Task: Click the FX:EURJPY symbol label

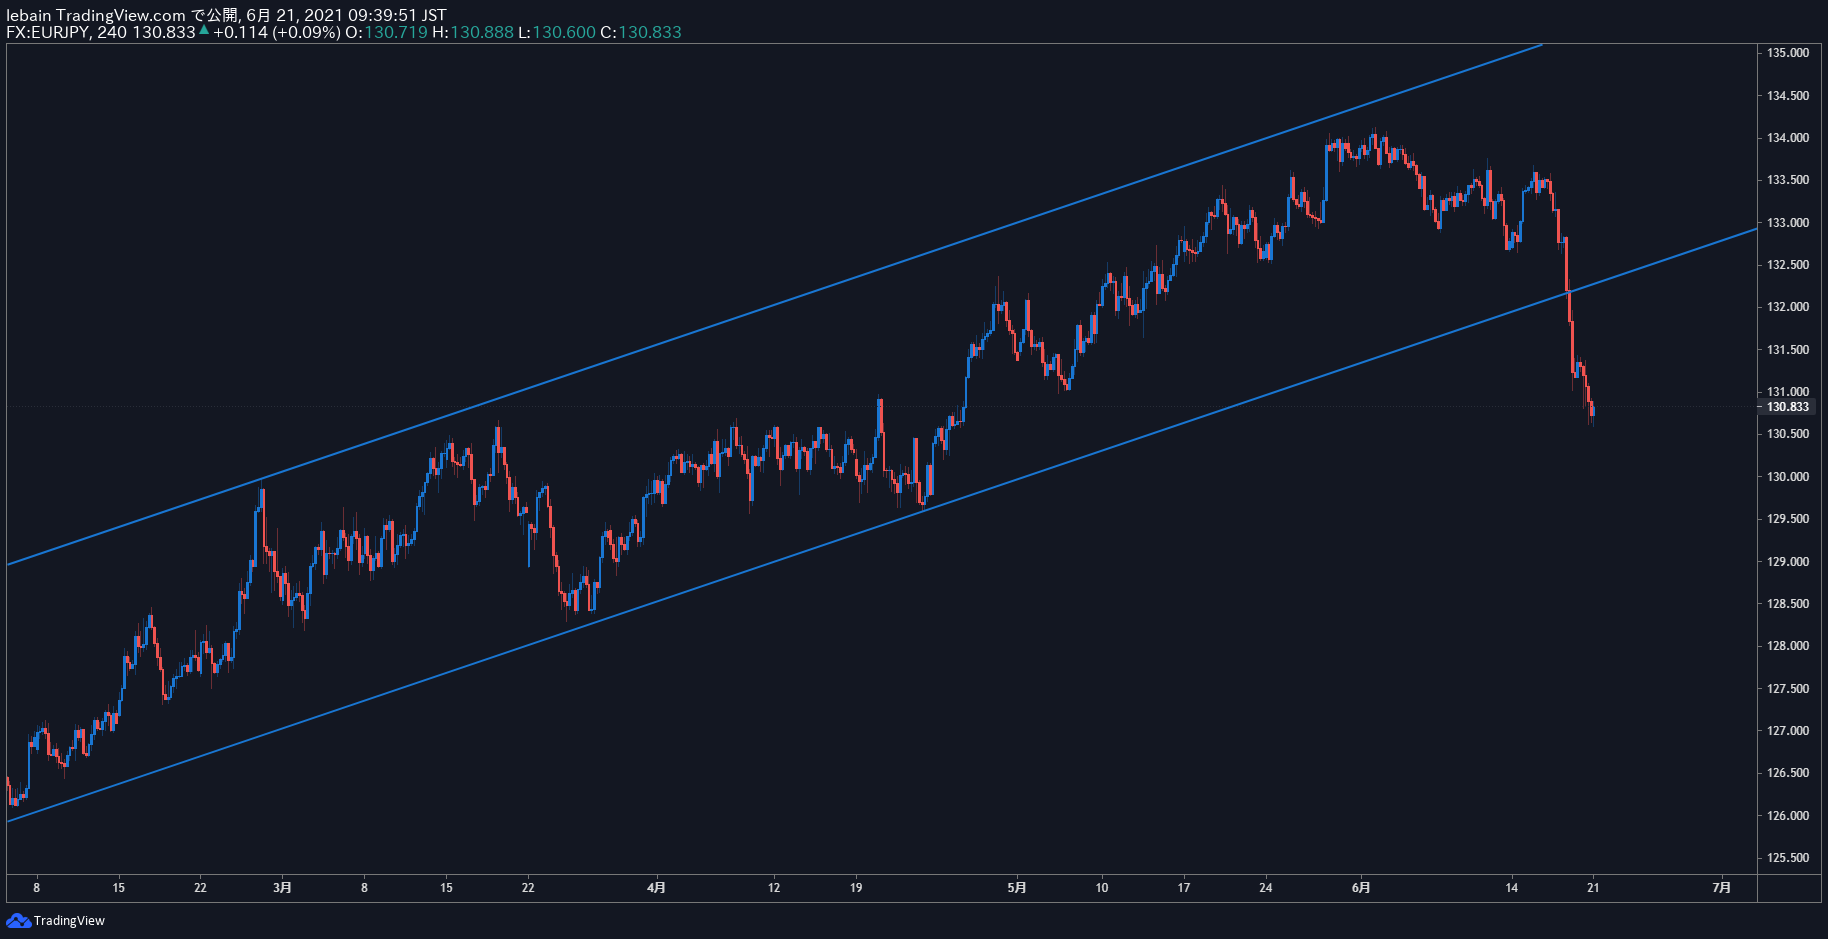Action: point(48,32)
